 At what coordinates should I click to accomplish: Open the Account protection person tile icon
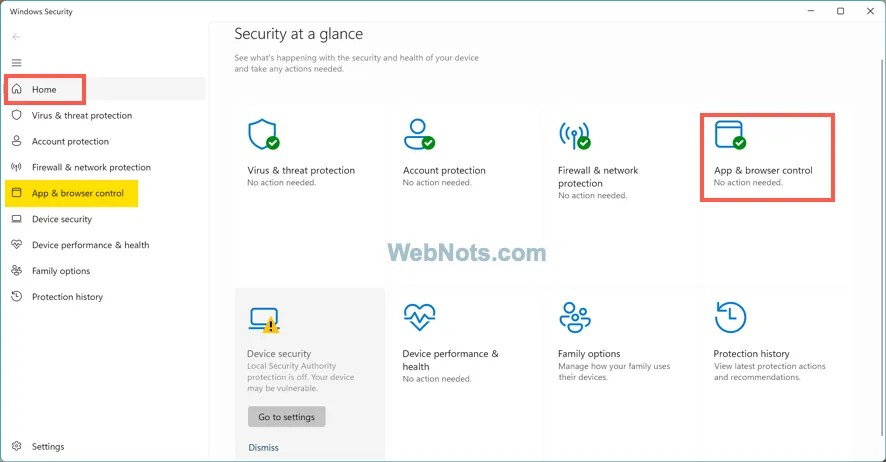tap(419, 134)
